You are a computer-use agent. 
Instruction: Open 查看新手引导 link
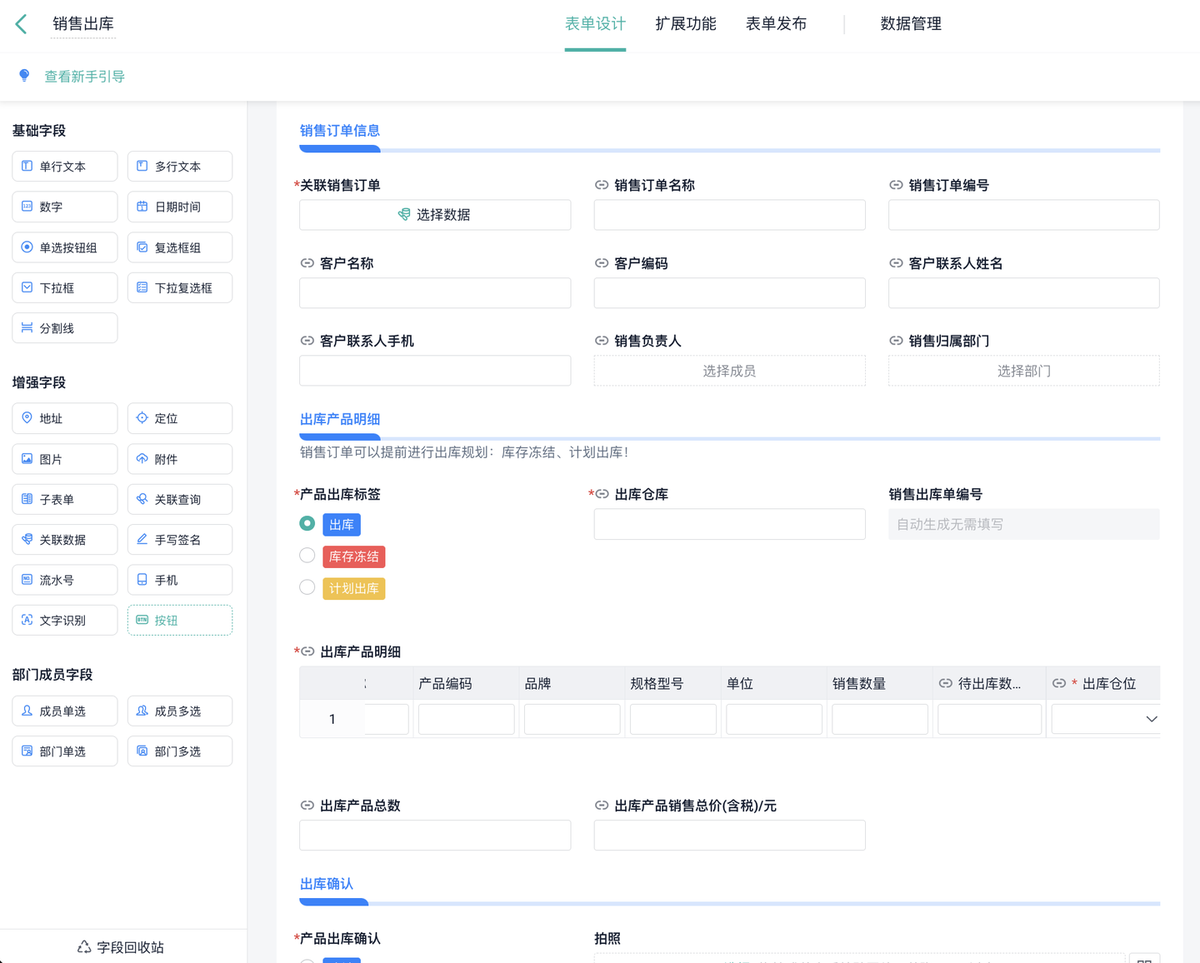tap(84, 76)
